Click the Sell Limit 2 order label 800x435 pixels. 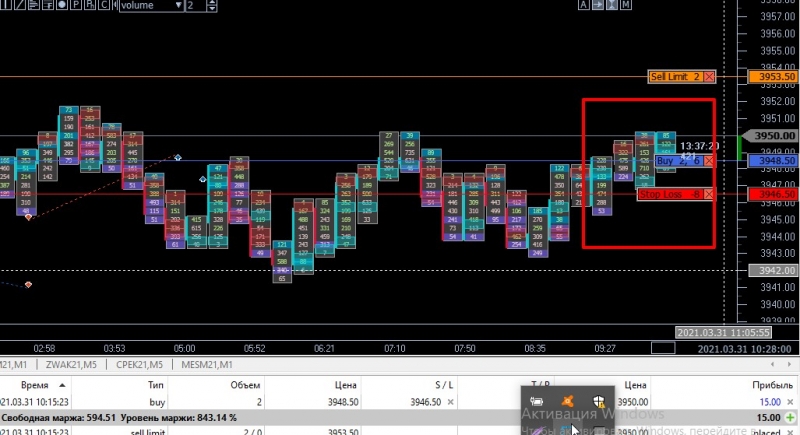pos(676,76)
